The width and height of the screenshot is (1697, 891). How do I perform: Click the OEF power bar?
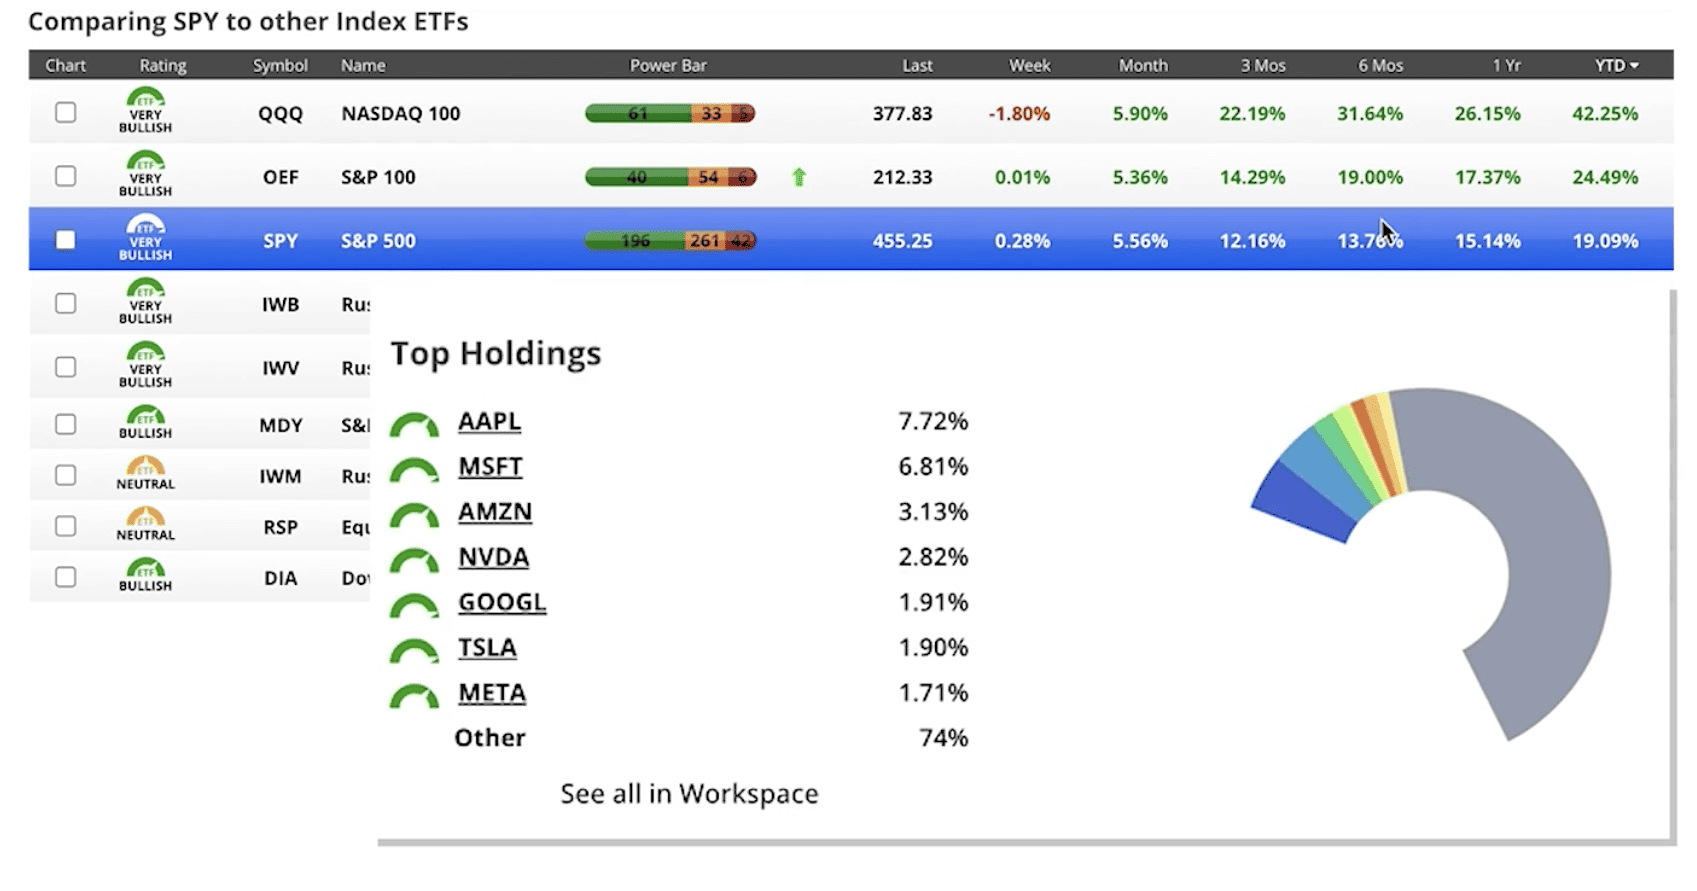[670, 177]
